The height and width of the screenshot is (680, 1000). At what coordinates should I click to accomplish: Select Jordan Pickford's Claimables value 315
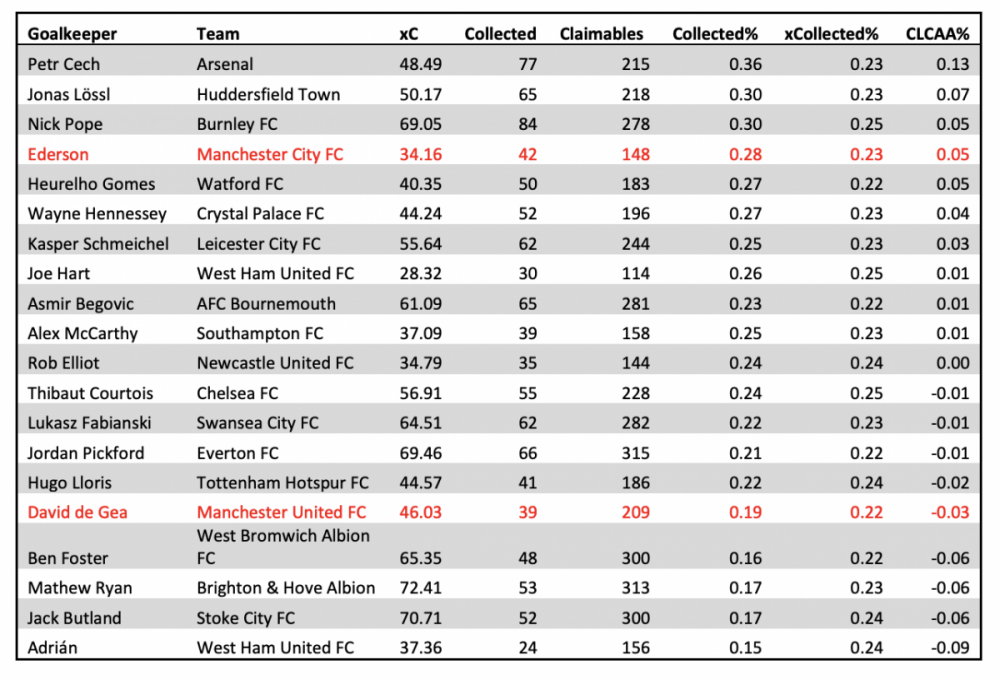pos(636,454)
